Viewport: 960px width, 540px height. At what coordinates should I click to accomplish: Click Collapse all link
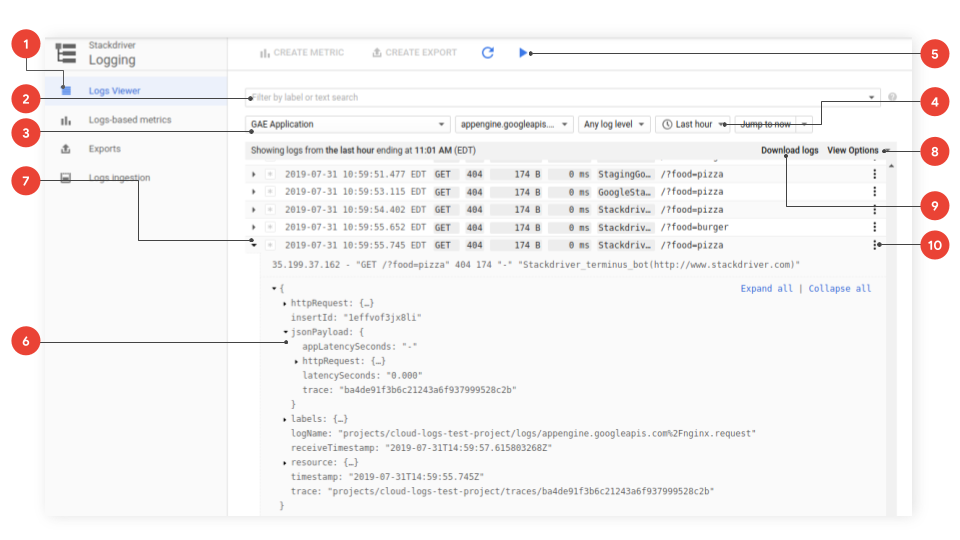click(x=839, y=288)
